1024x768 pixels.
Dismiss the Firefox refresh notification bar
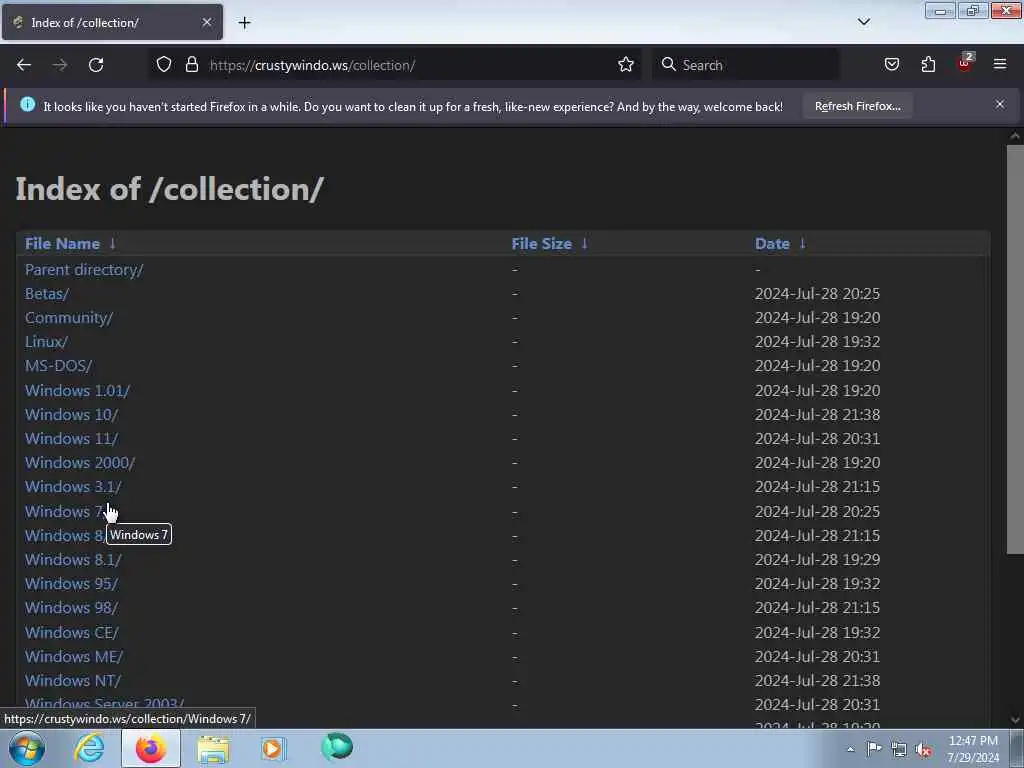coord(1000,104)
